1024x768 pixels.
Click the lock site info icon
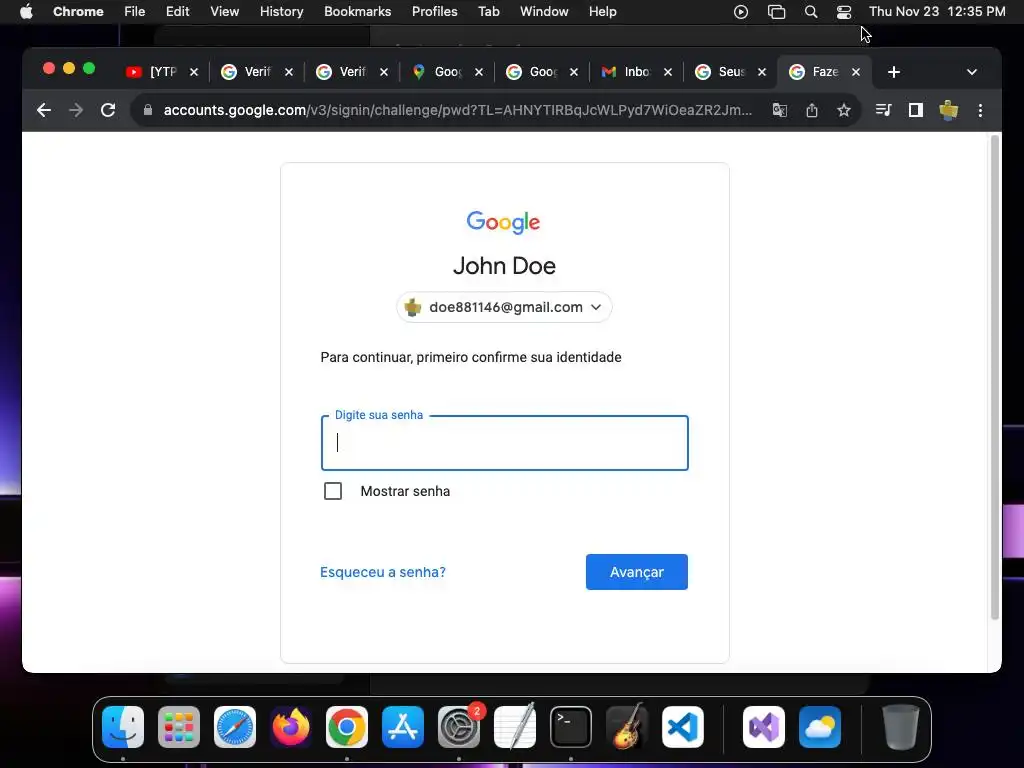point(148,110)
